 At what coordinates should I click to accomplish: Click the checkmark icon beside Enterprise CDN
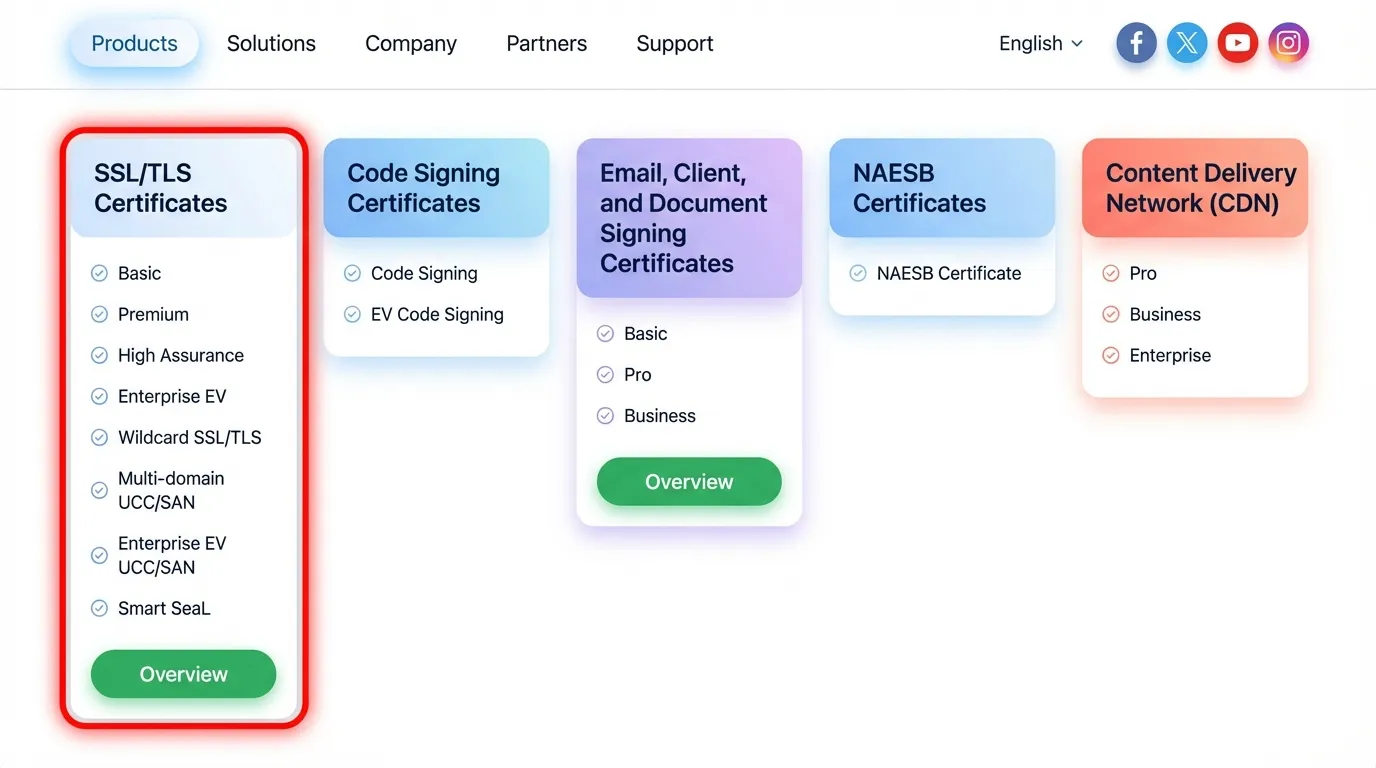(x=1111, y=355)
